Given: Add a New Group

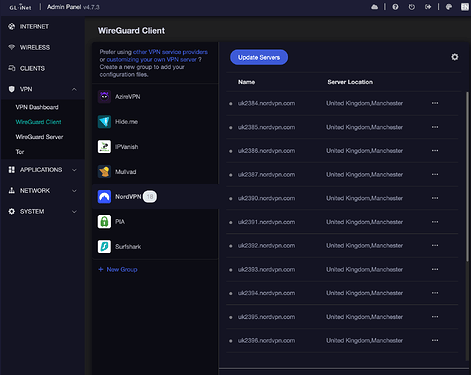Looking at the screenshot, I should pos(118,269).
